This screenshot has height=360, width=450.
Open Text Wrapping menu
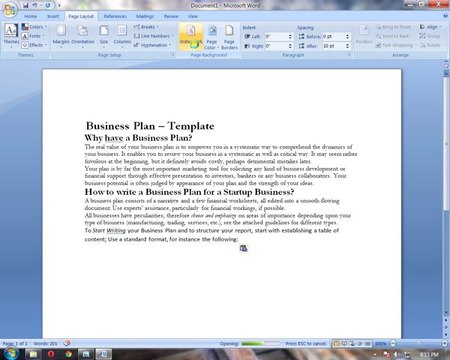click(x=396, y=45)
